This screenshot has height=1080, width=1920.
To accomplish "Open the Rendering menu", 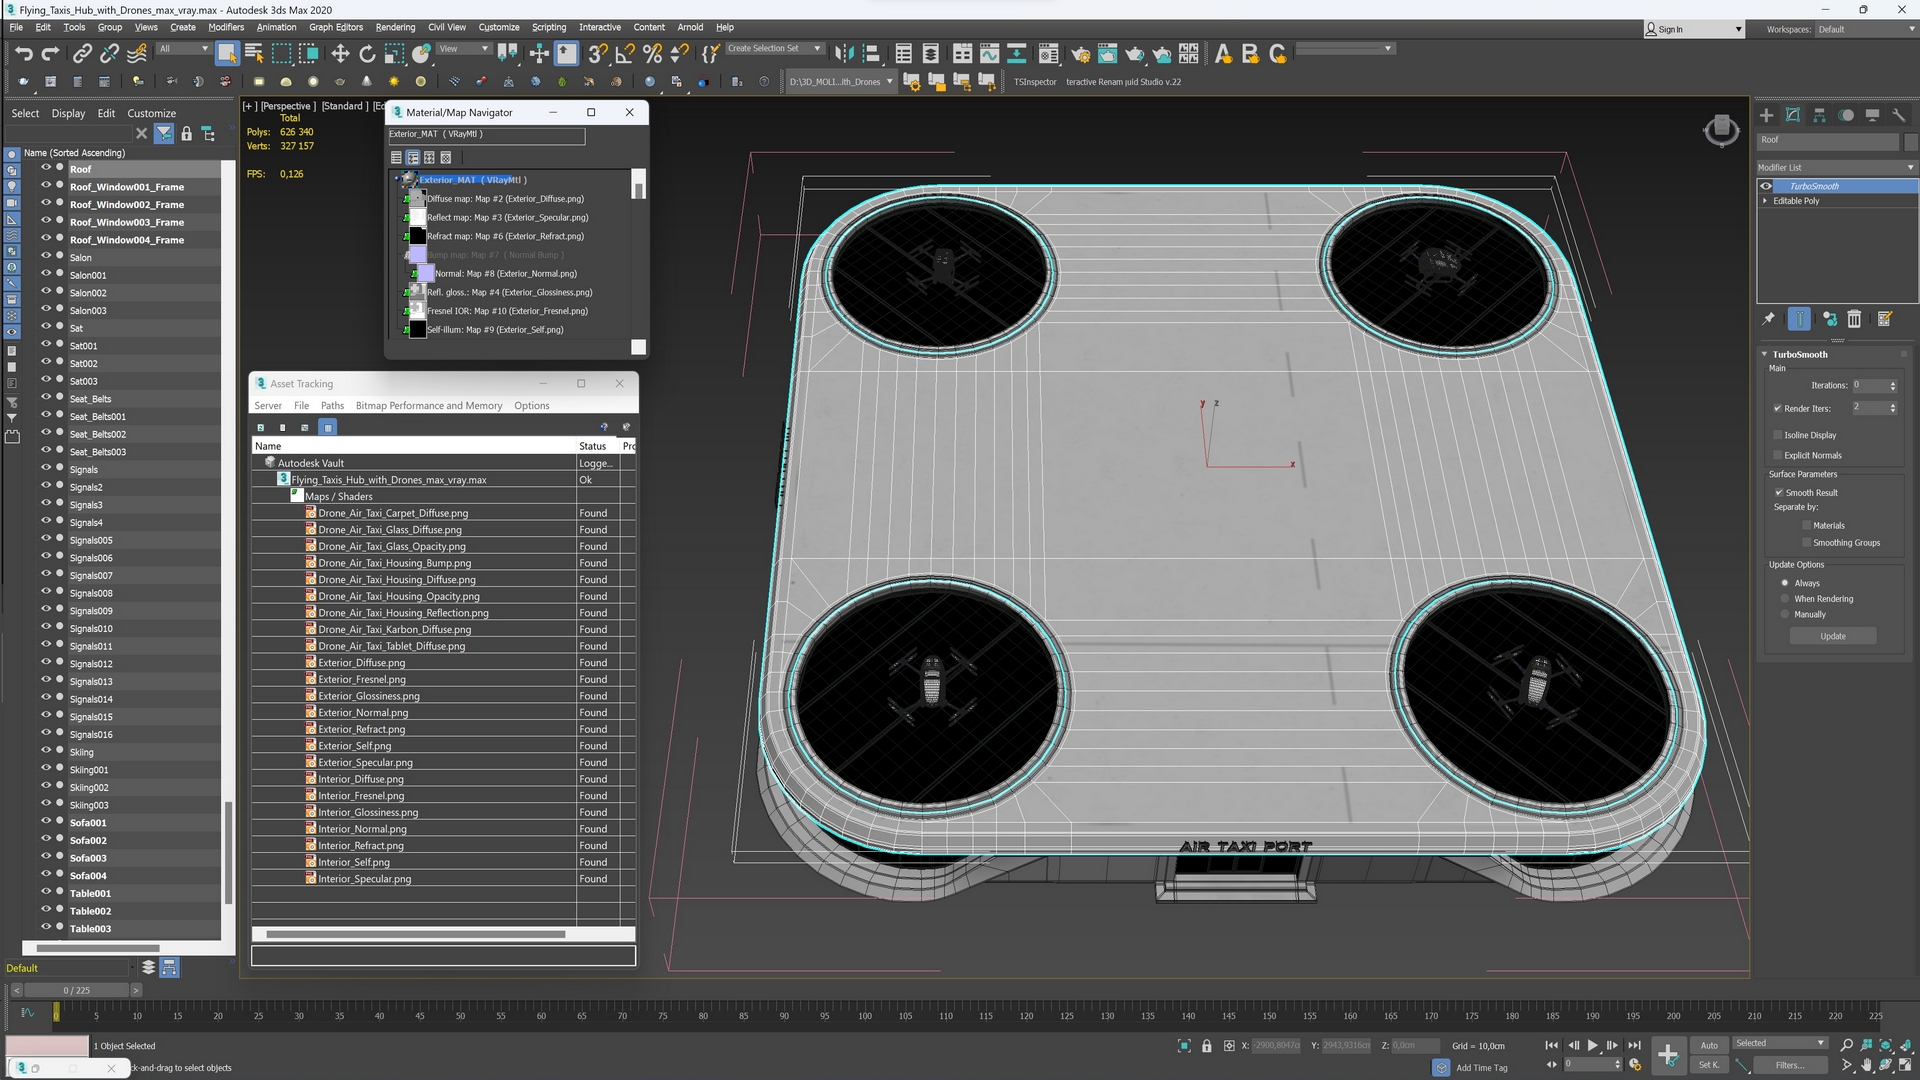I will coord(395,27).
